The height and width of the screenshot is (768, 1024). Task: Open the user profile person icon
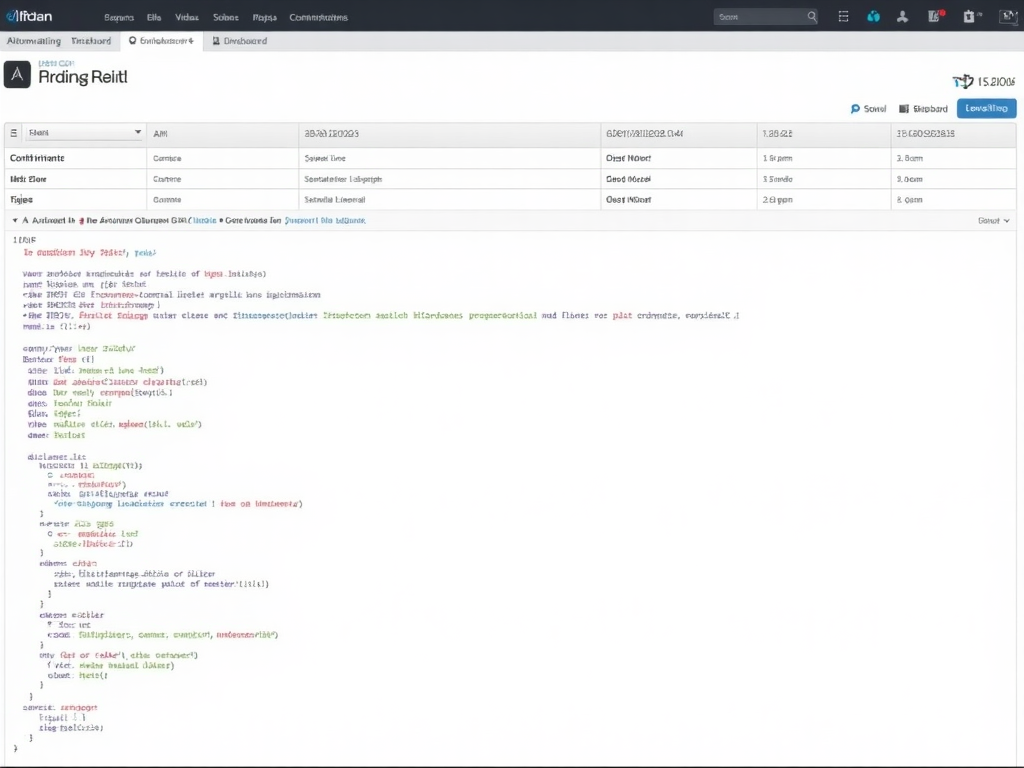[x=903, y=16]
